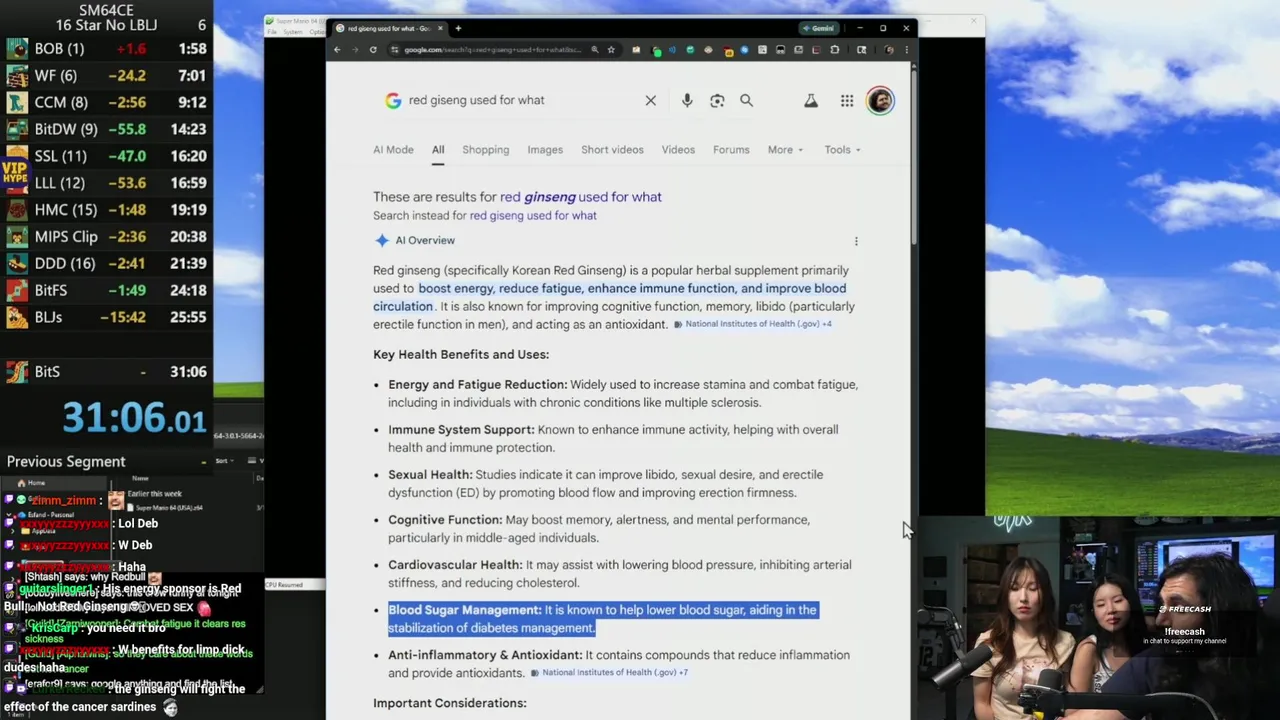Expand the More search filters dropdown
1280x720 pixels.
click(785, 150)
